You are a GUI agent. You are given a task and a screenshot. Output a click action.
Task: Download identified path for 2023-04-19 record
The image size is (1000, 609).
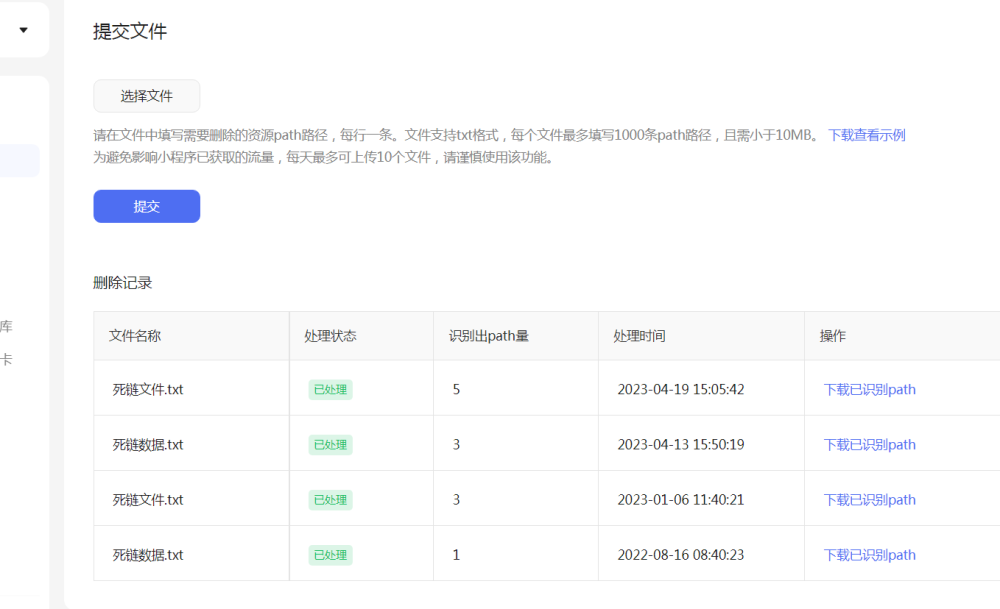click(869, 390)
